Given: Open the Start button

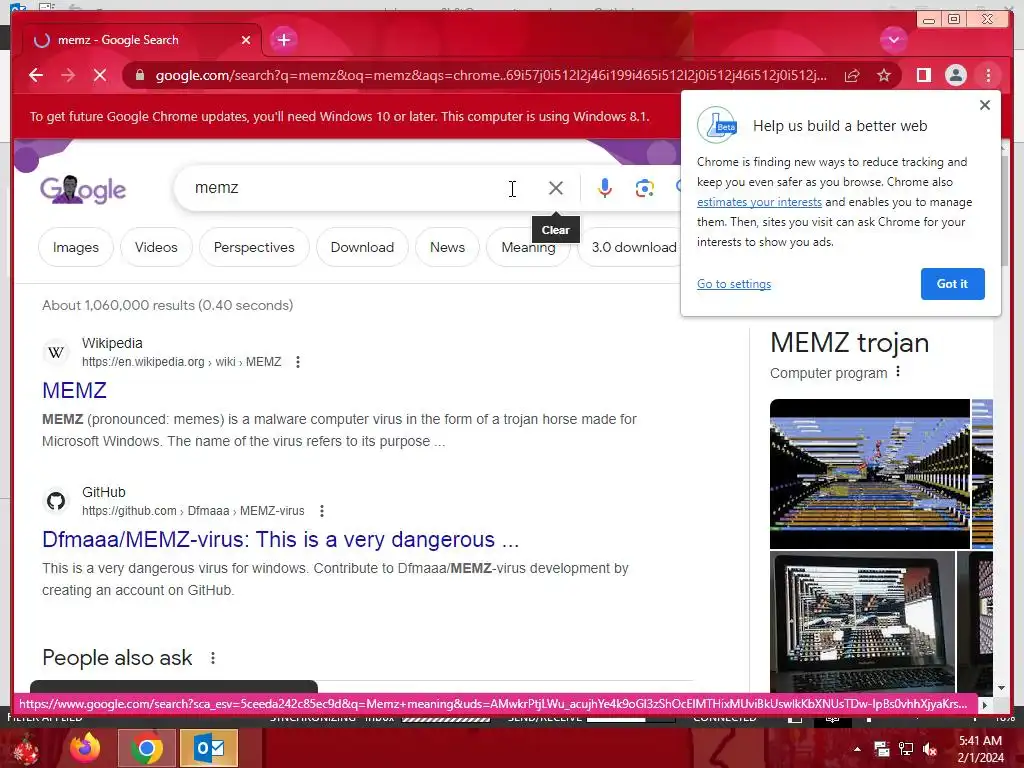Looking at the screenshot, I should 26,750.
